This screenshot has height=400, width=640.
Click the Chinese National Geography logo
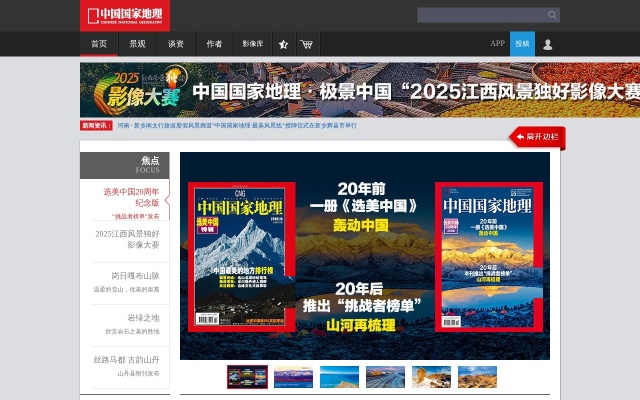point(125,15)
